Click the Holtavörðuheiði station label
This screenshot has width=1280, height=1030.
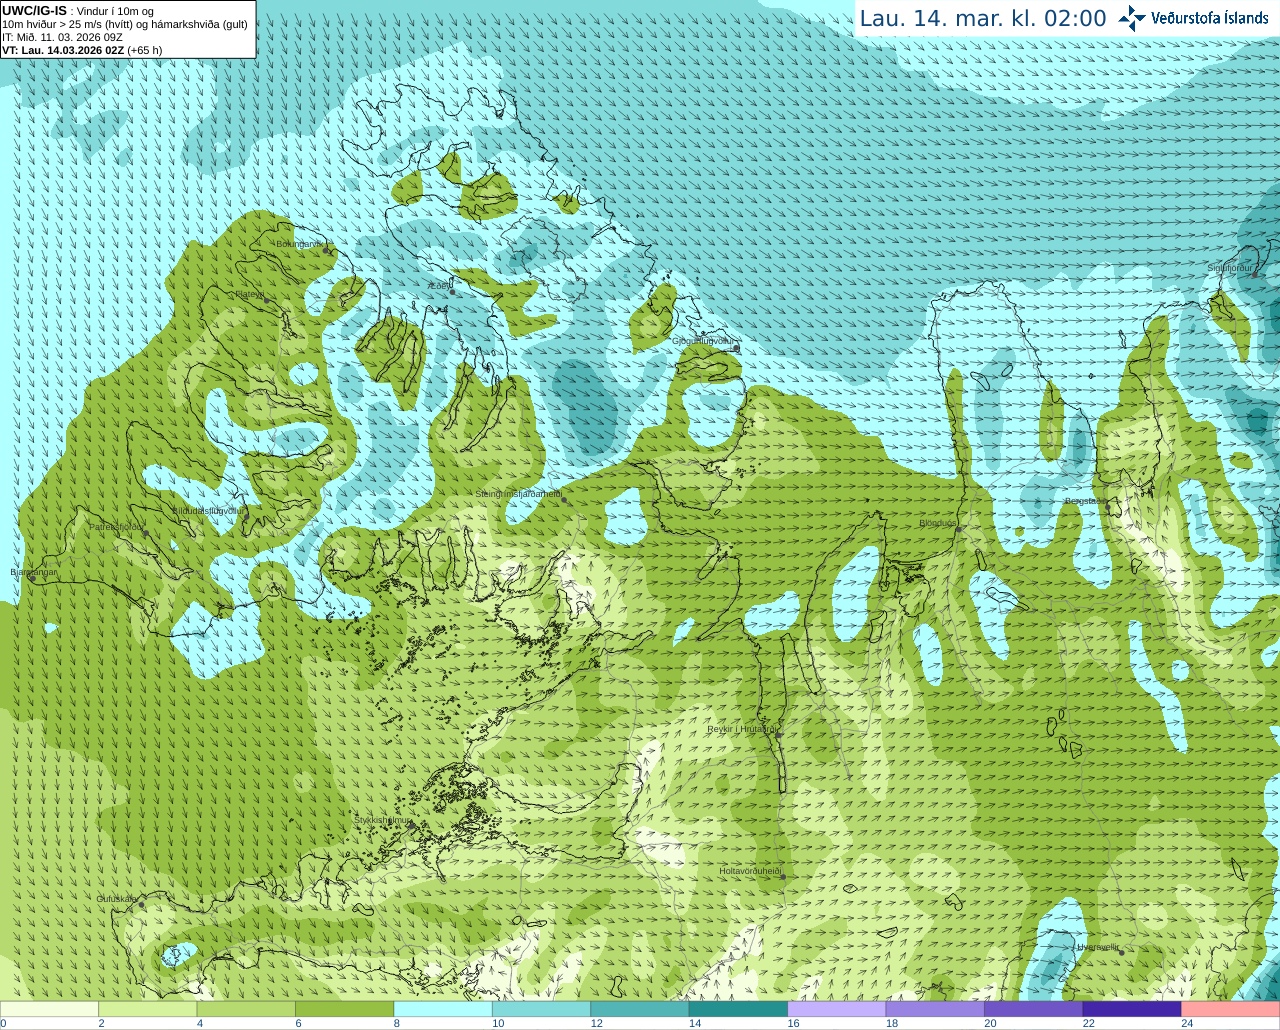[x=750, y=871]
